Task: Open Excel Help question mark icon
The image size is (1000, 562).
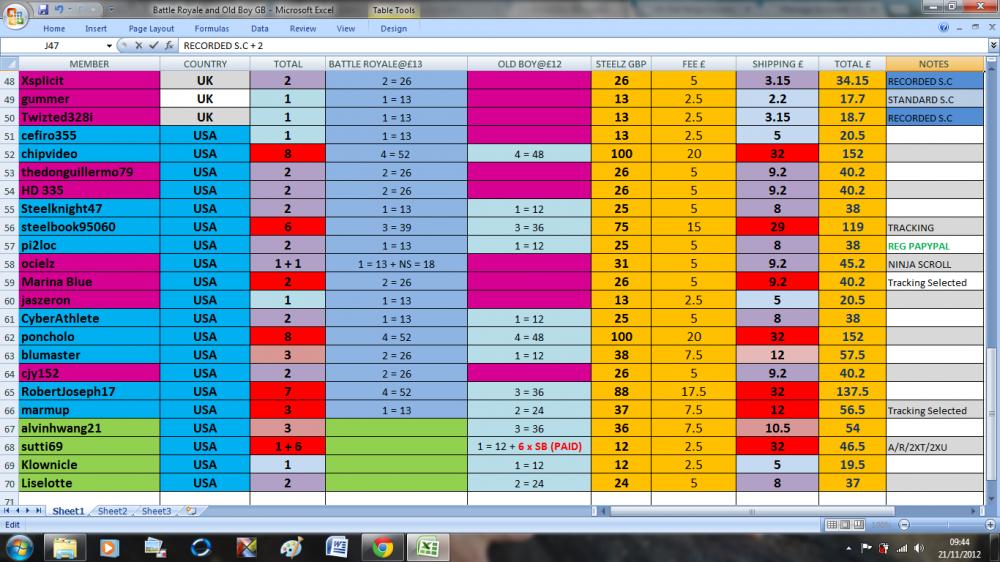Action: (x=944, y=27)
